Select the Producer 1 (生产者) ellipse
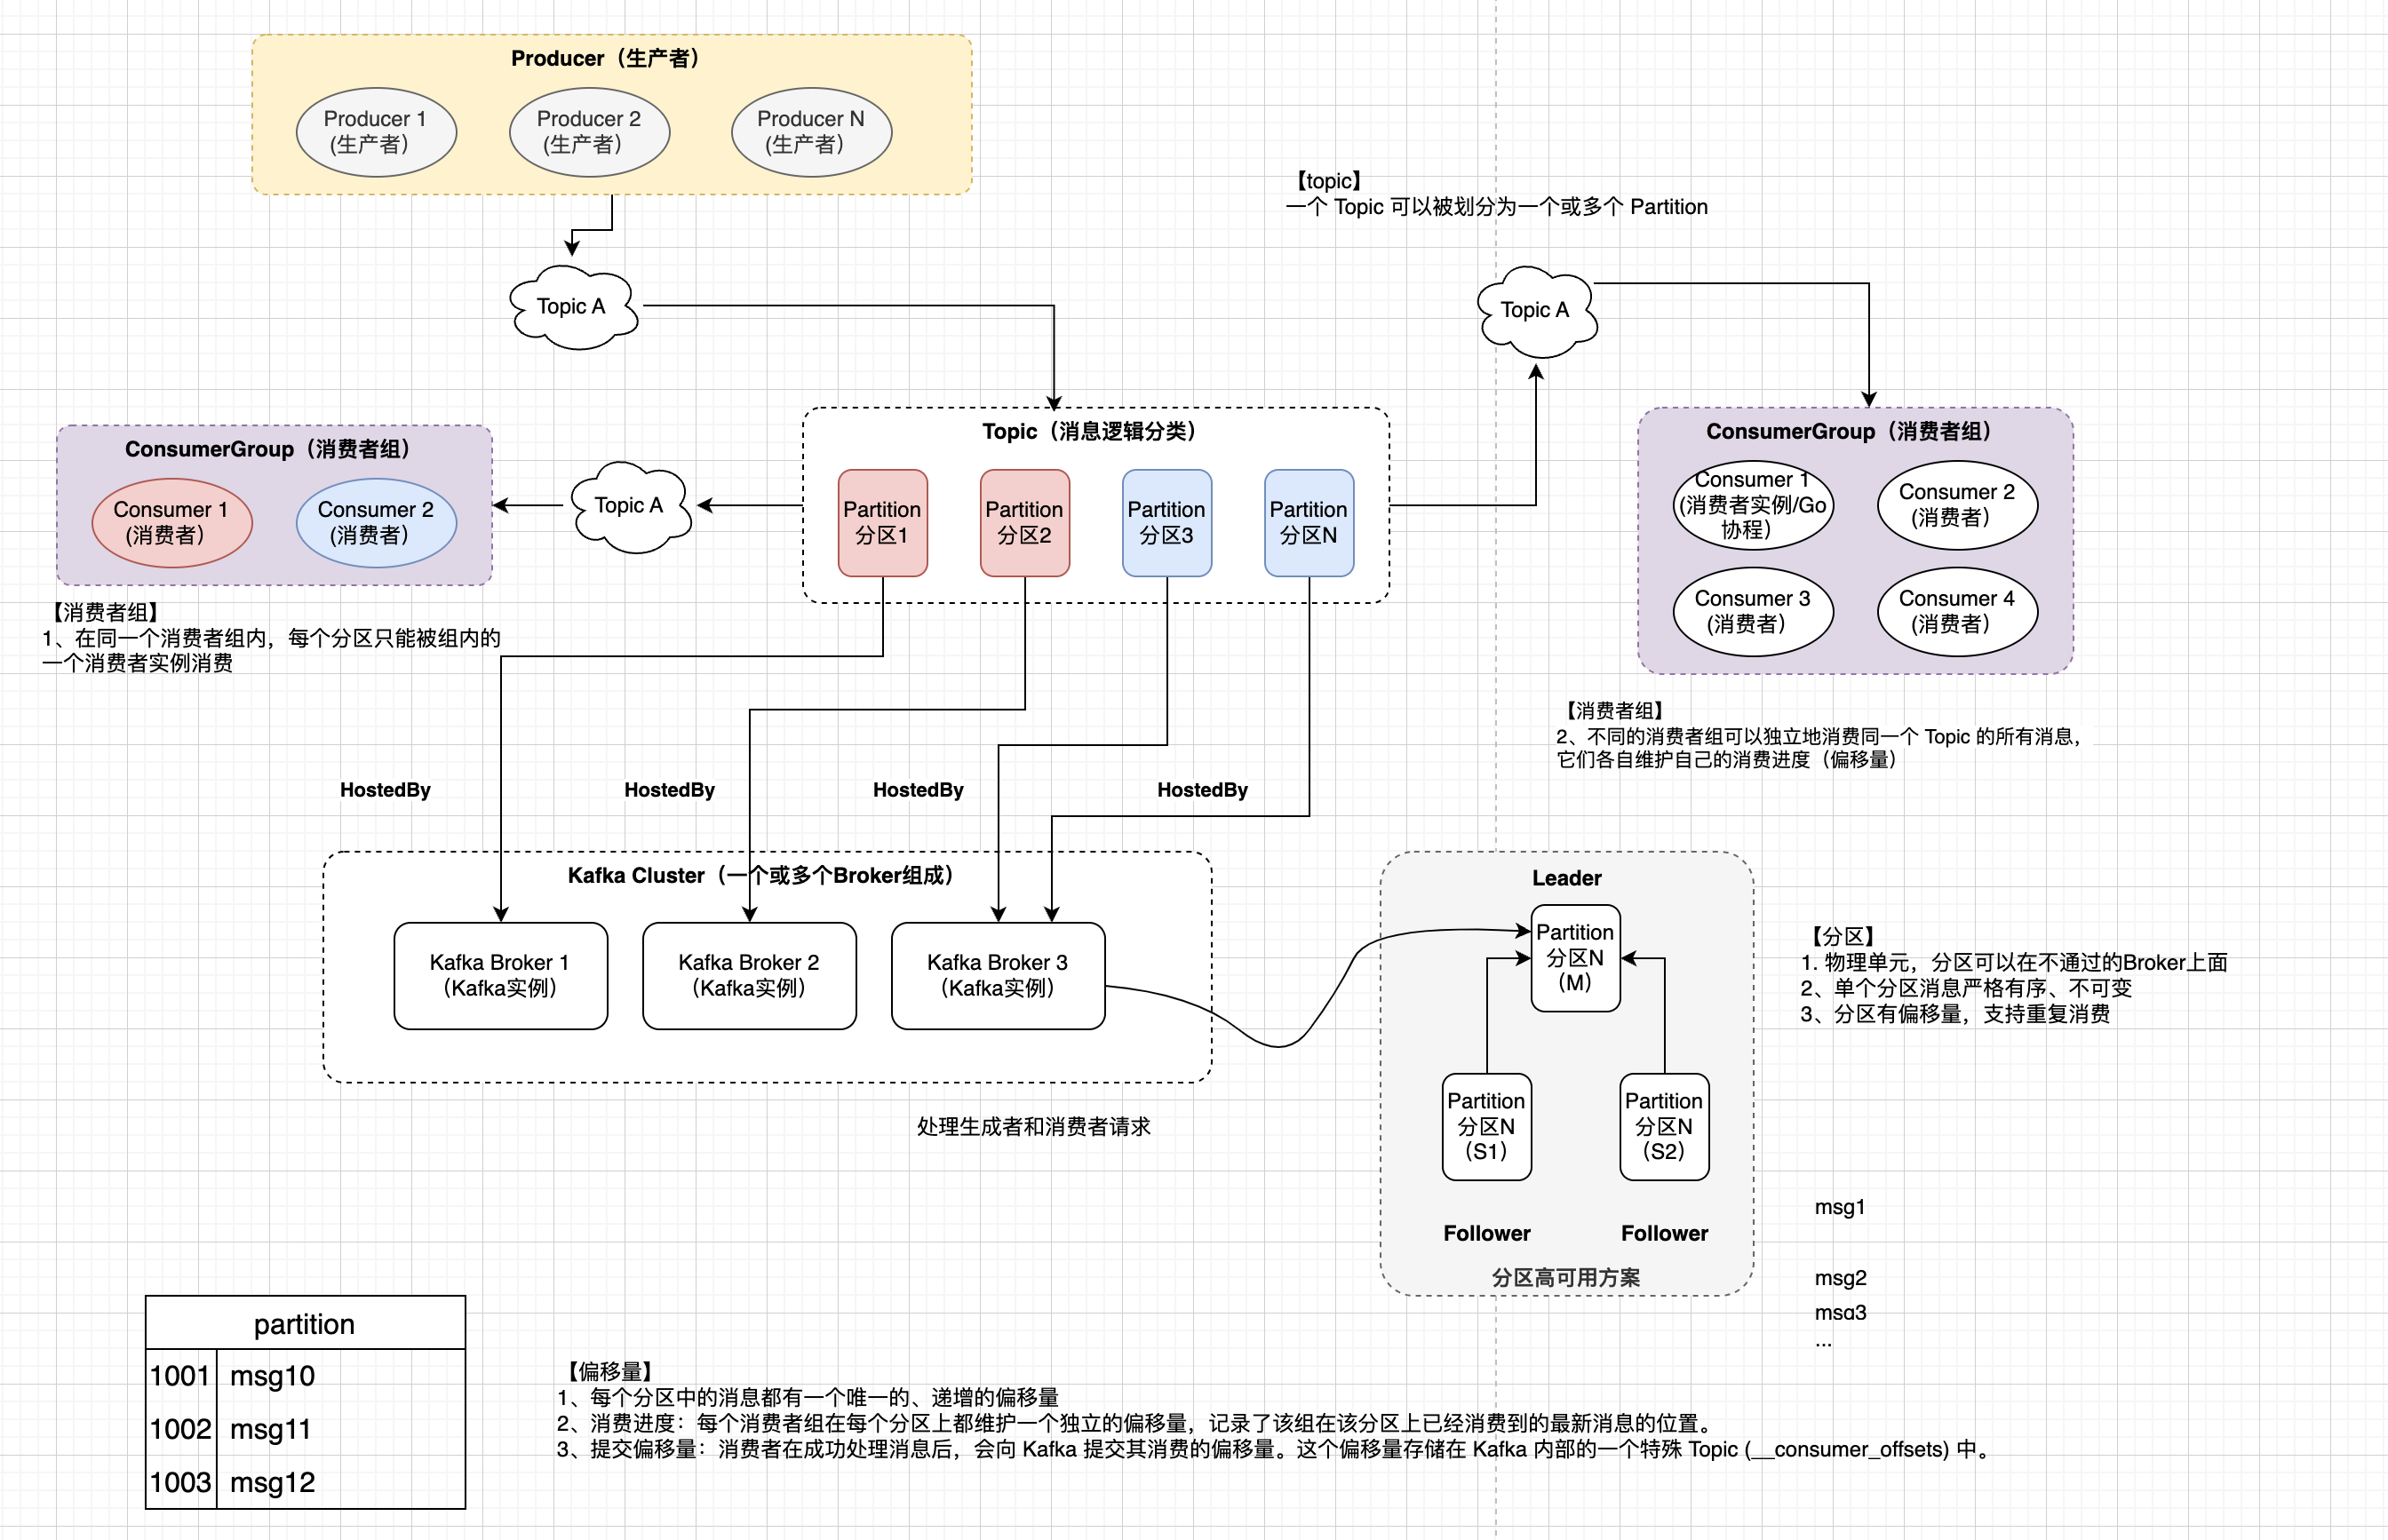Image resolution: width=2388 pixels, height=1540 pixels. pos(376,132)
